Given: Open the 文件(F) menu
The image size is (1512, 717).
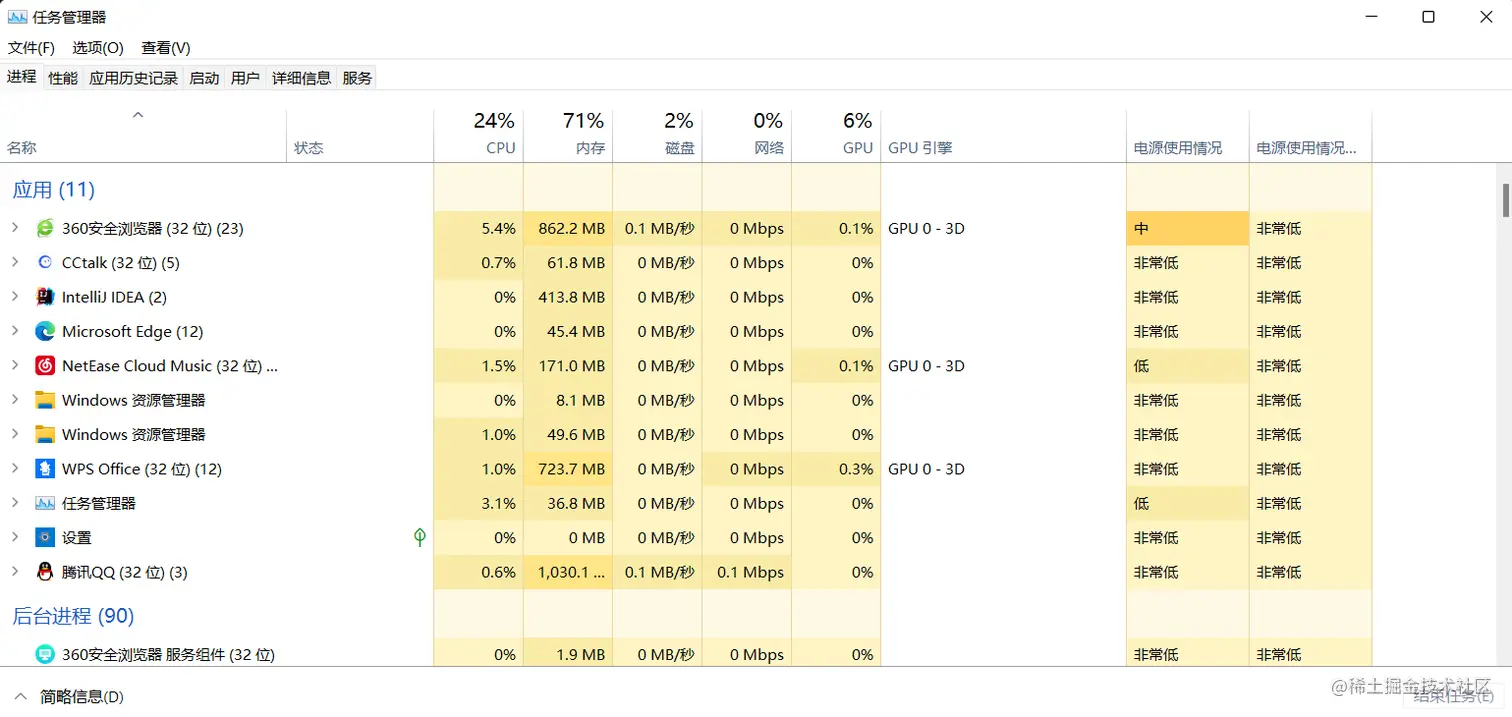Looking at the screenshot, I should (x=31, y=47).
